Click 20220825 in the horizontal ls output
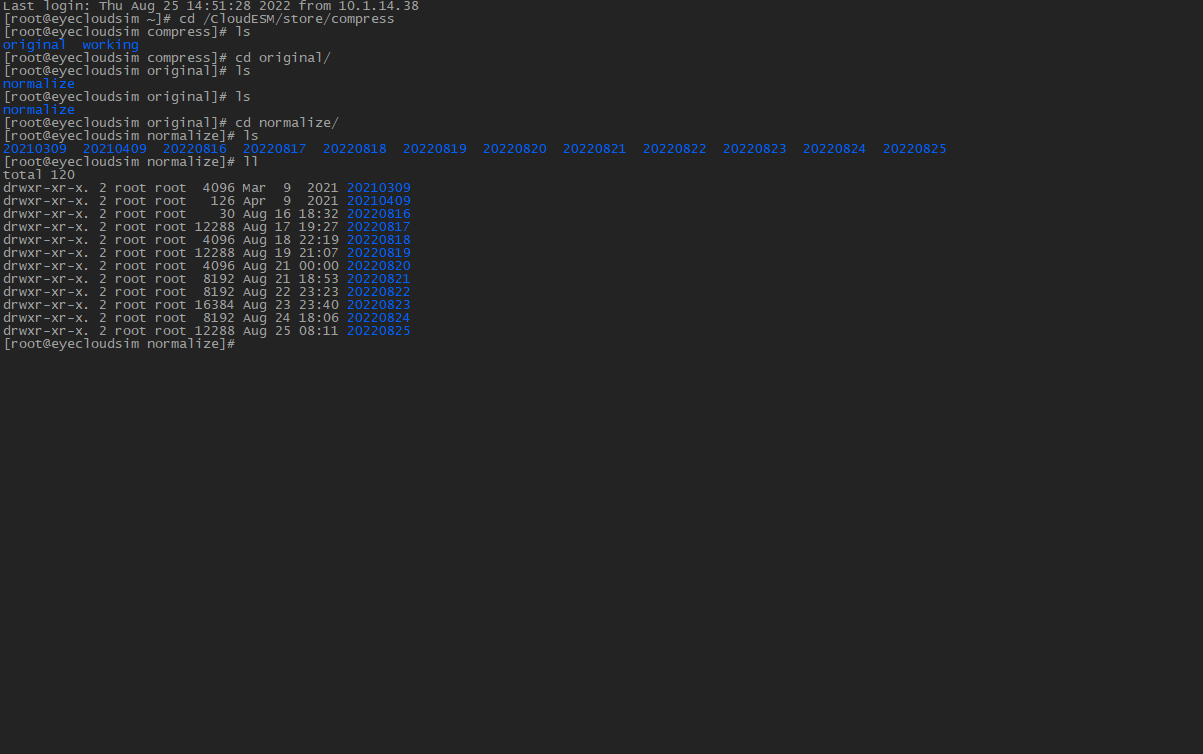This screenshot has height=754, width=1203. pos(914,149)
